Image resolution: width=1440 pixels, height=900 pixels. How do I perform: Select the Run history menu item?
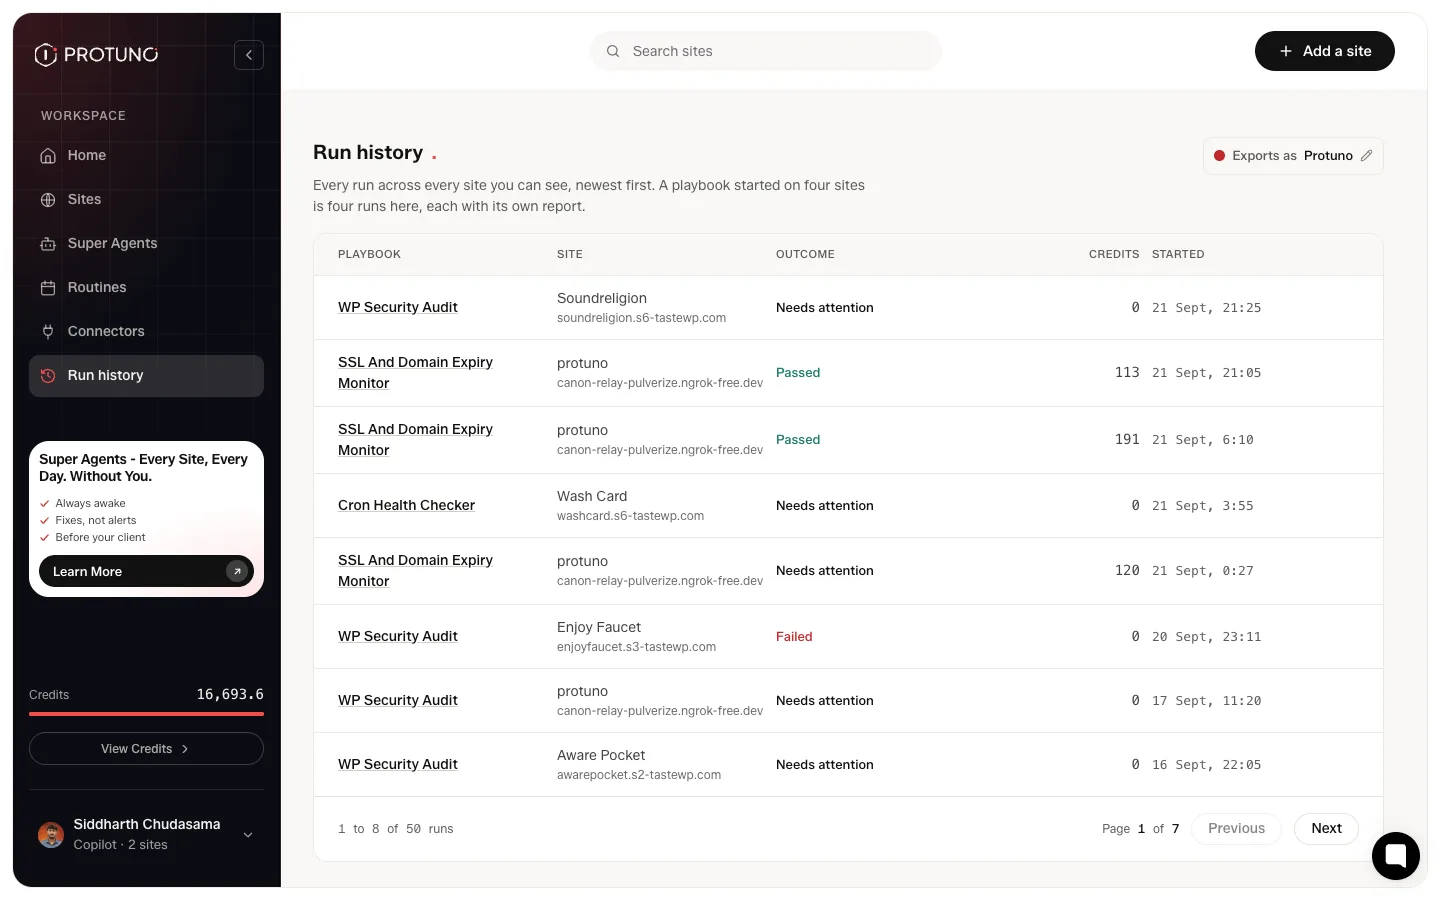146,376
